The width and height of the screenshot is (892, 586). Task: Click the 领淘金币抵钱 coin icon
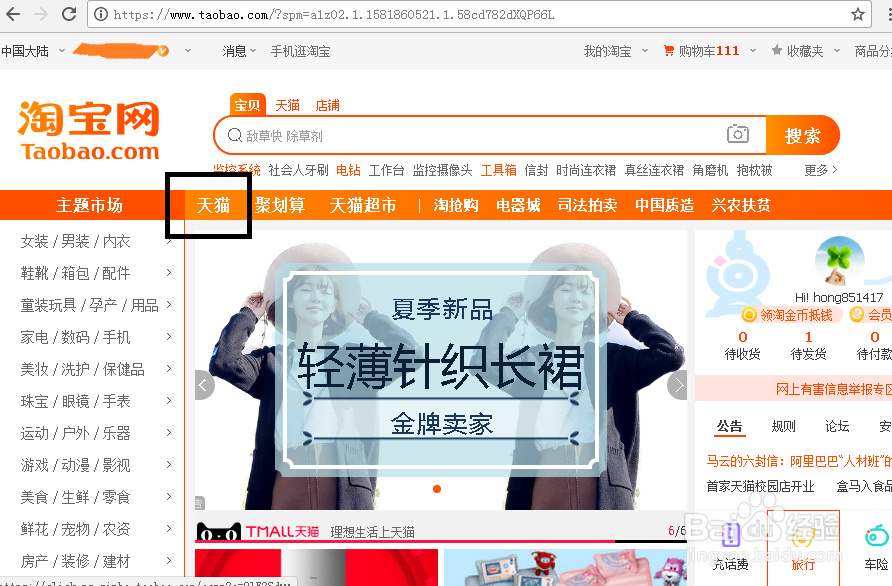pos(749,315)
